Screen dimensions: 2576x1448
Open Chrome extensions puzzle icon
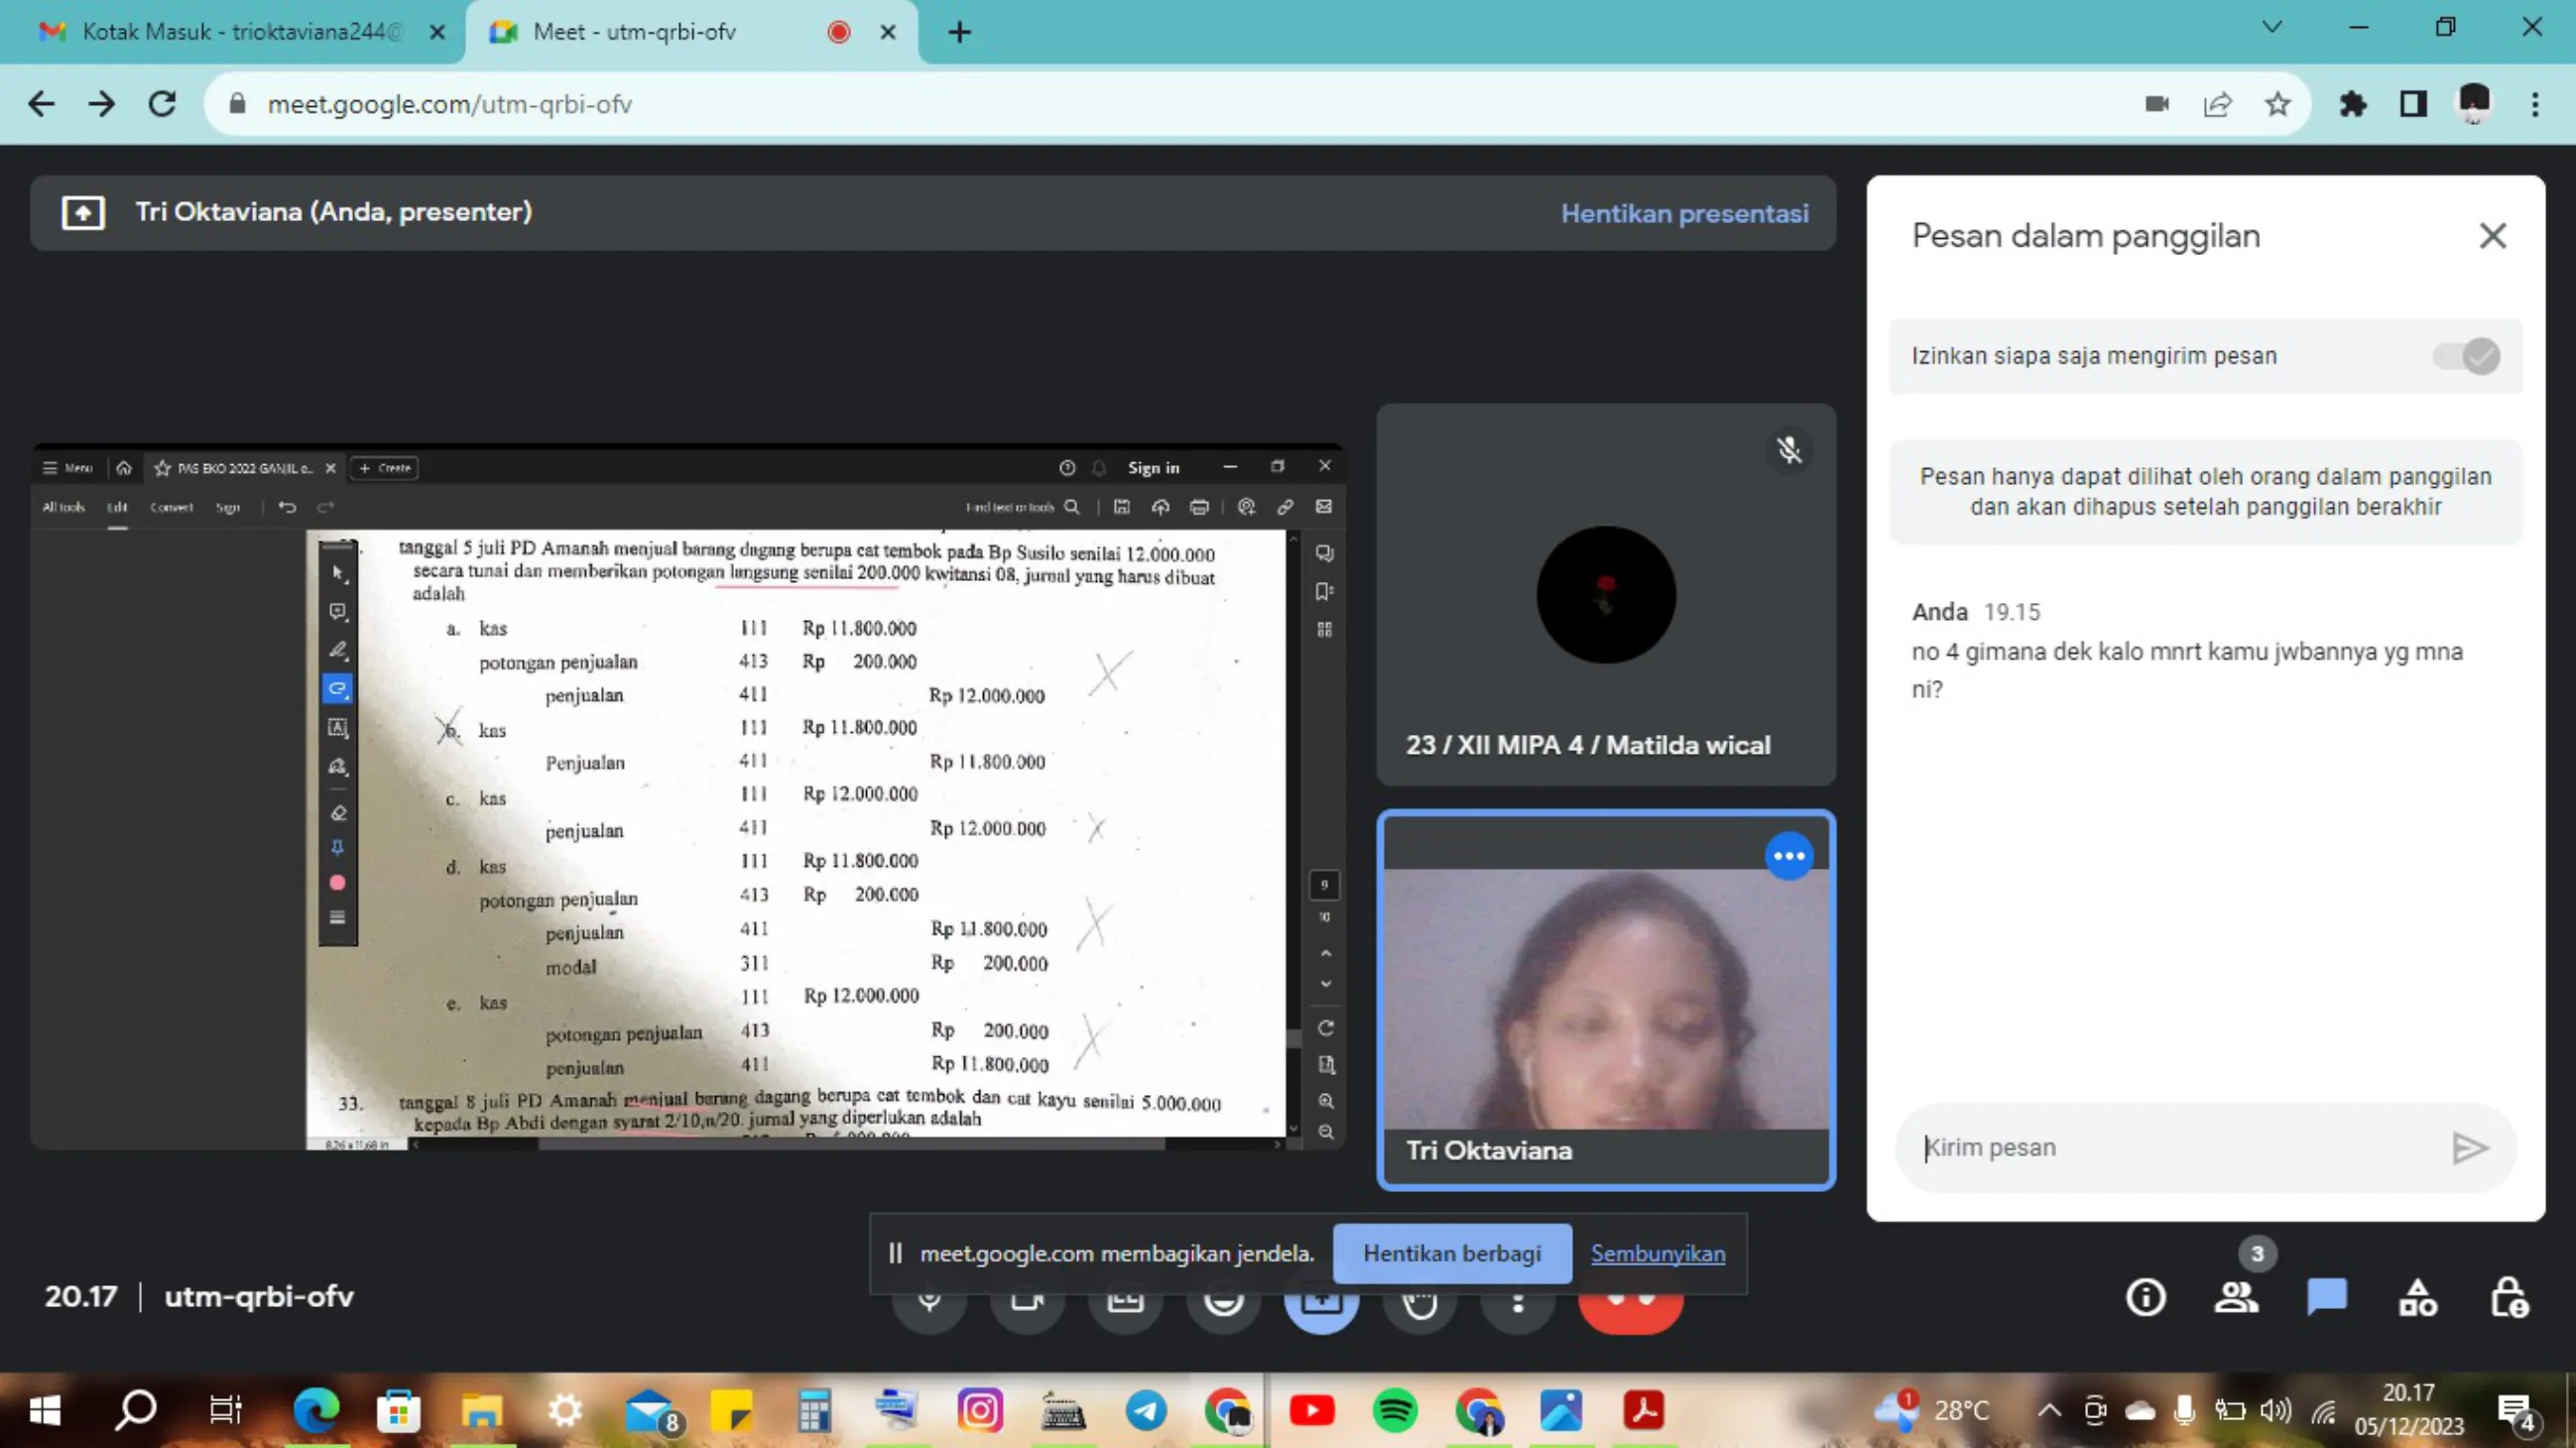coord(2352,104)
